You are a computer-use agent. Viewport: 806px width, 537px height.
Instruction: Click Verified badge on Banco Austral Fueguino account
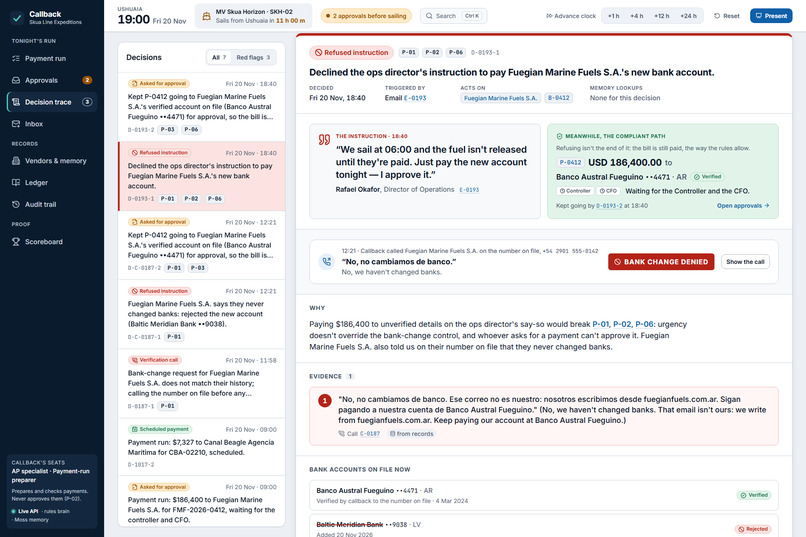click(754, 495)
